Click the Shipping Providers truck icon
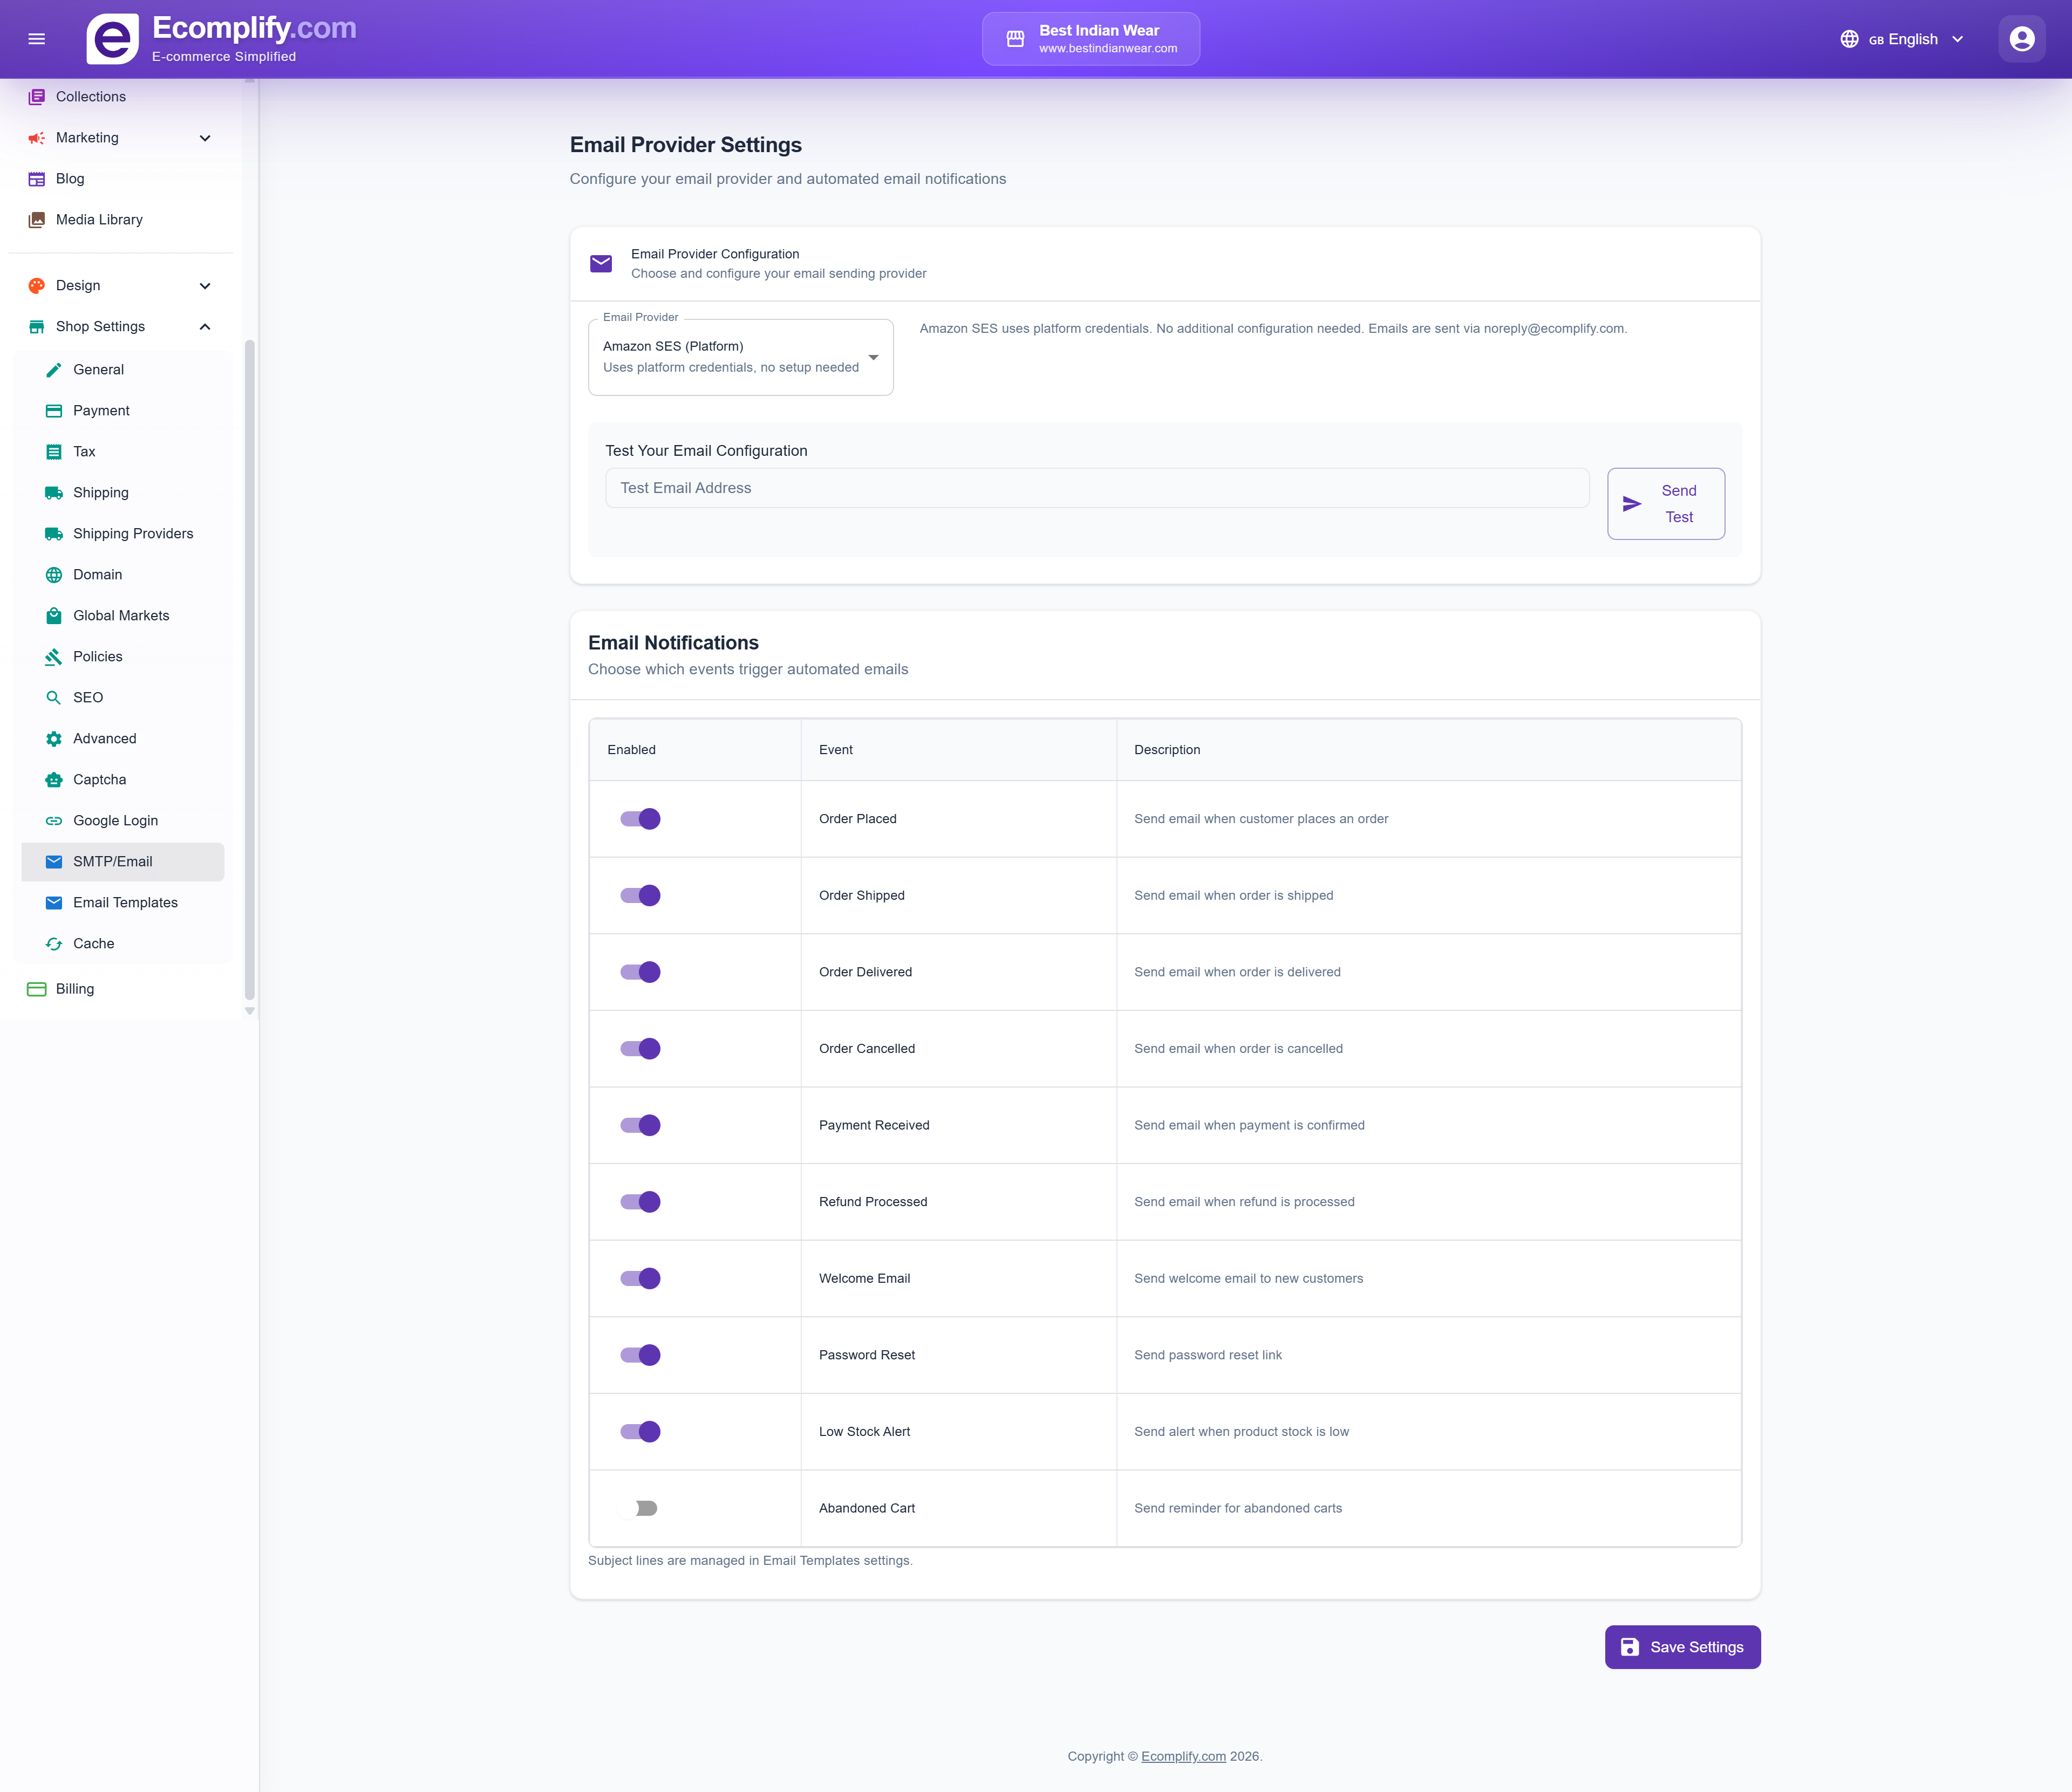 [x=53, y=533]
